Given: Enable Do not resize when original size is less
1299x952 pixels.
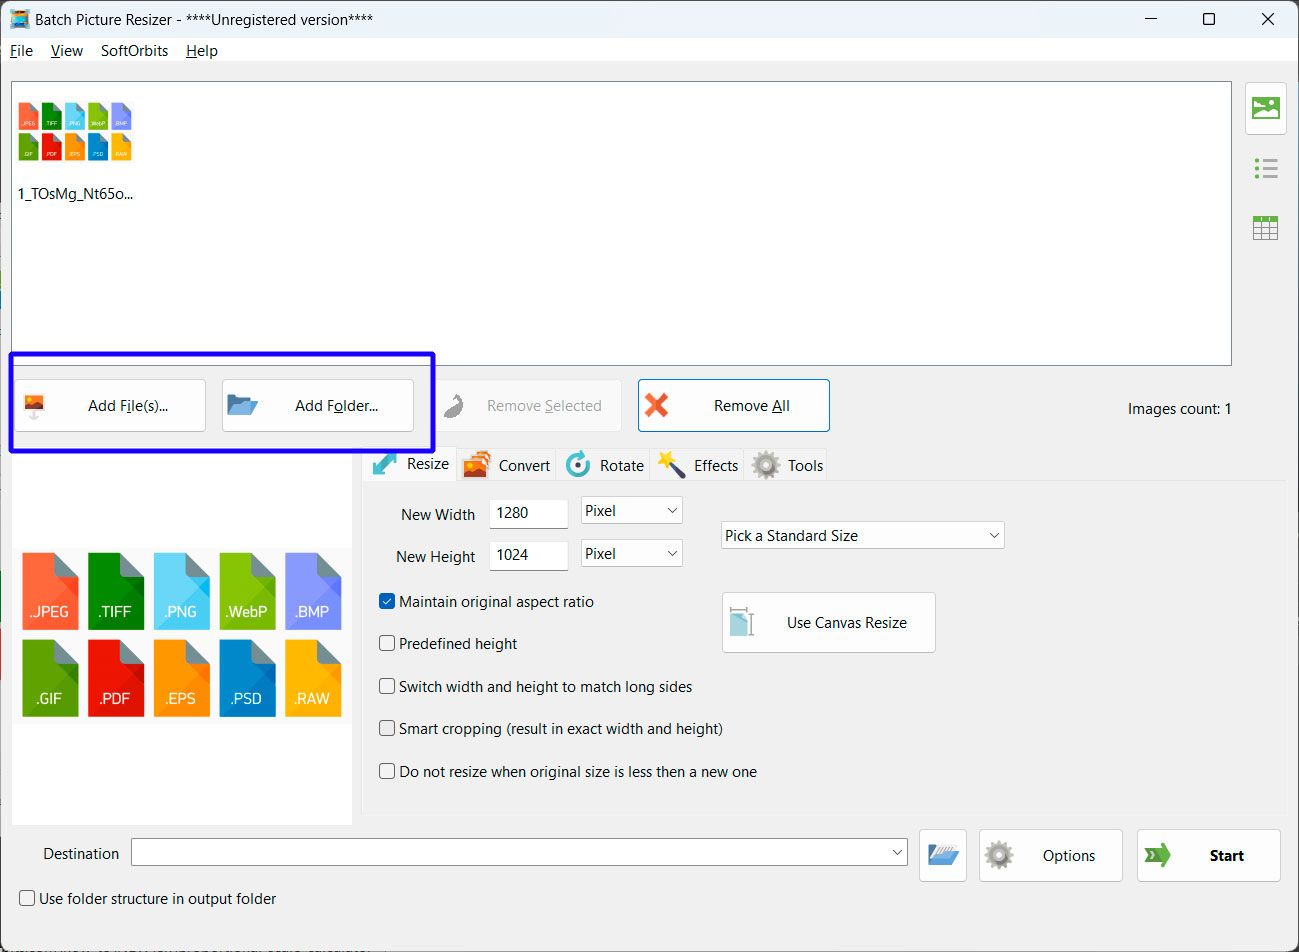Looking at the screenshot, I should 387,772.
